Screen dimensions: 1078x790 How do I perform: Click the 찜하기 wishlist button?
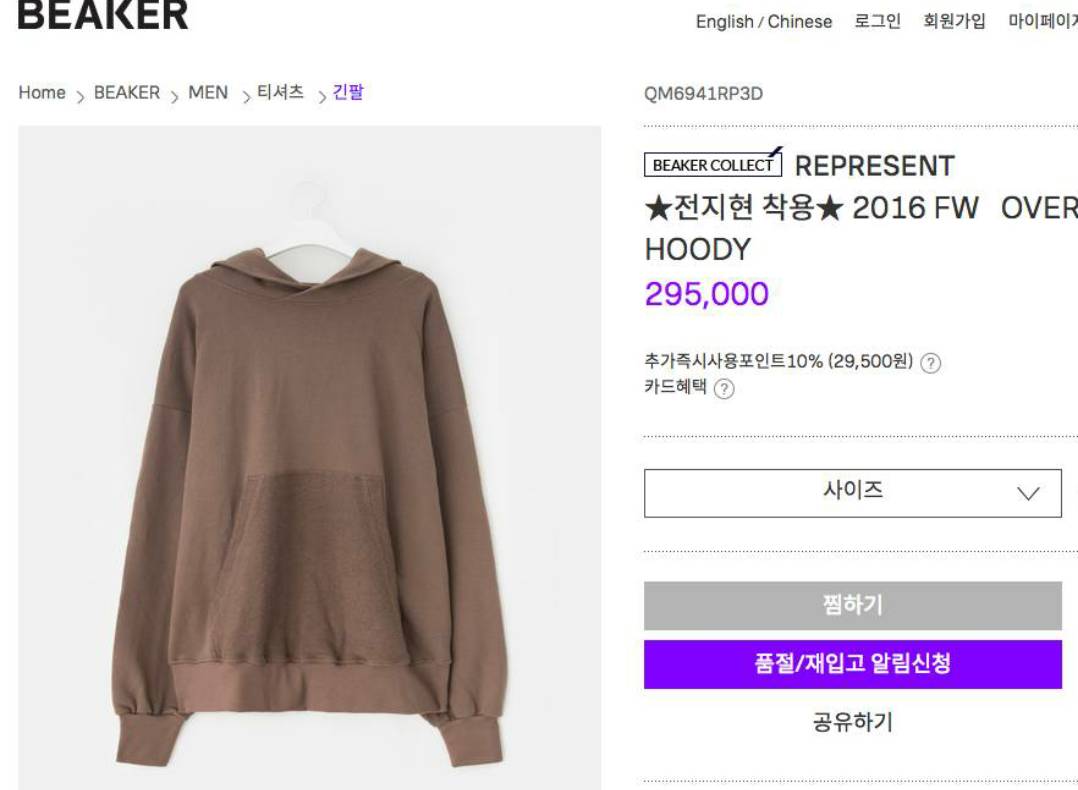[x=852, y=606]
